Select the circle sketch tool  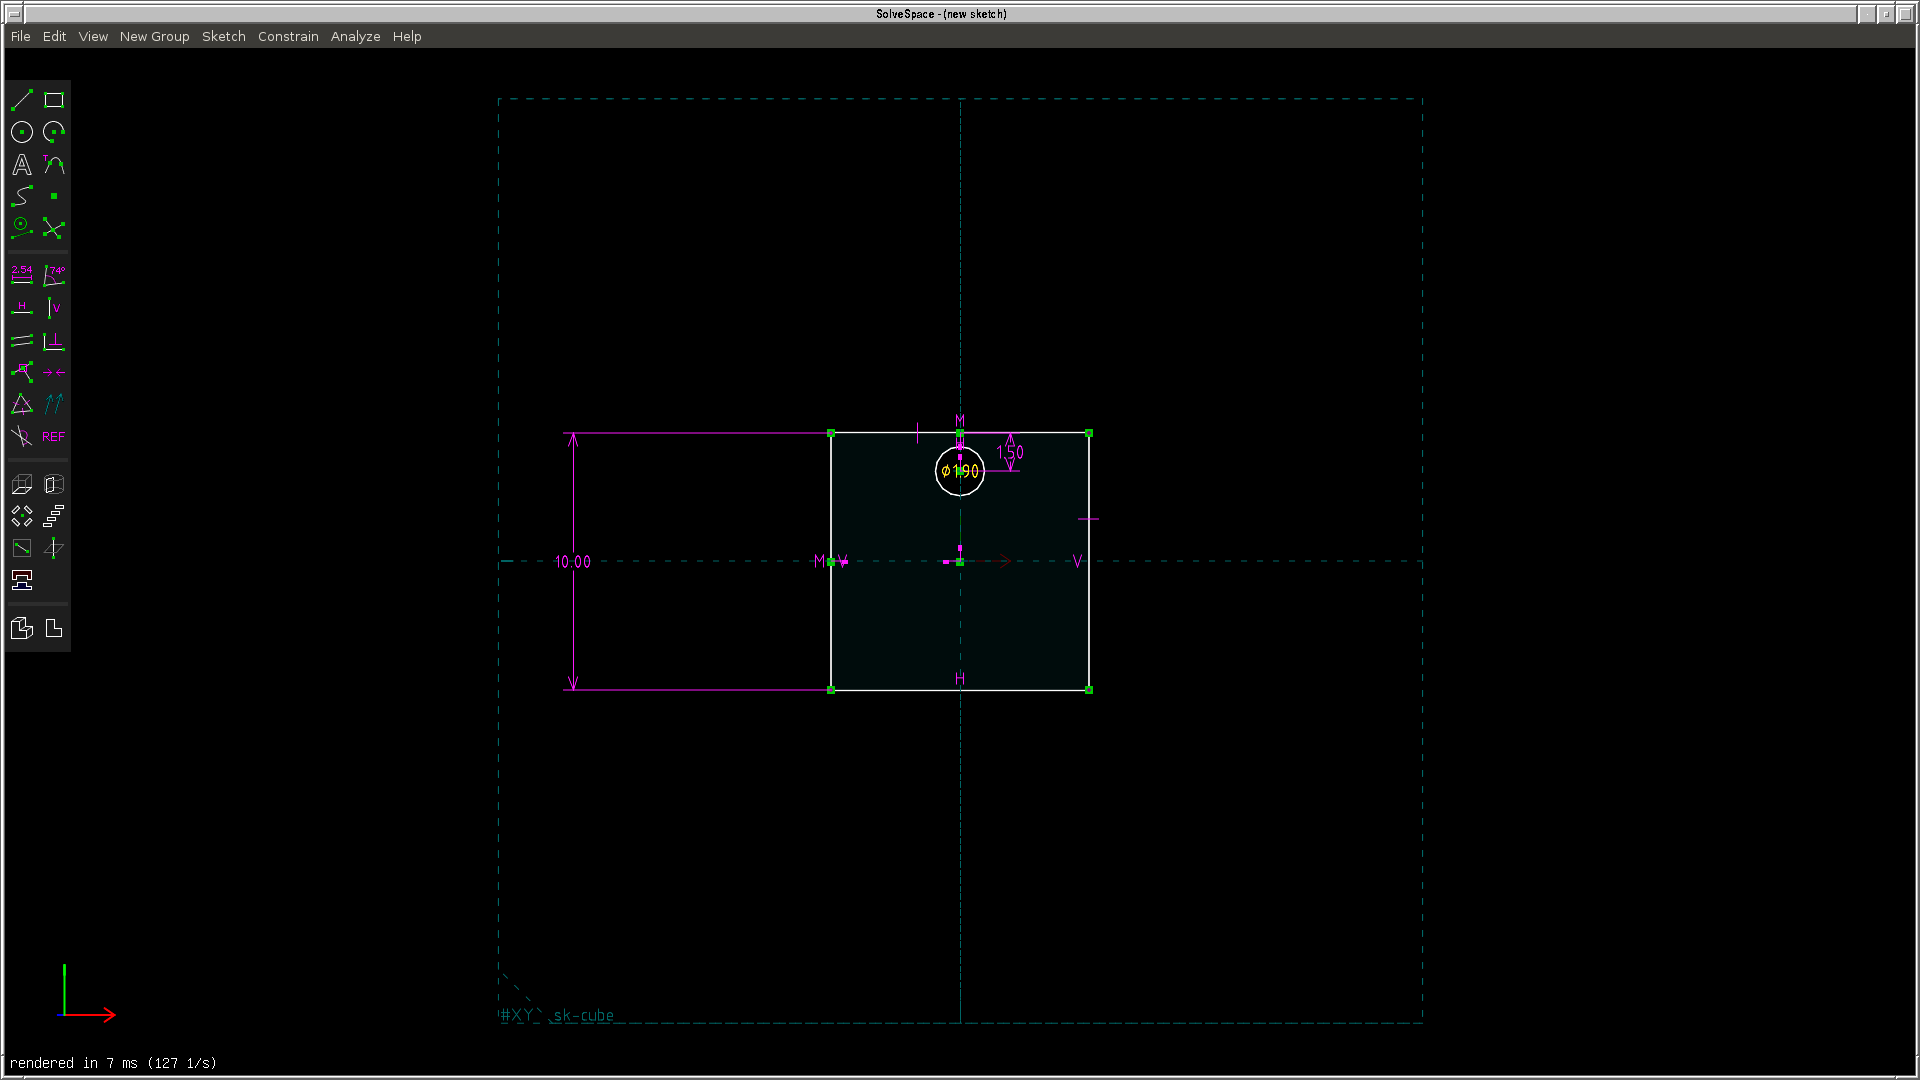[22, 132]
